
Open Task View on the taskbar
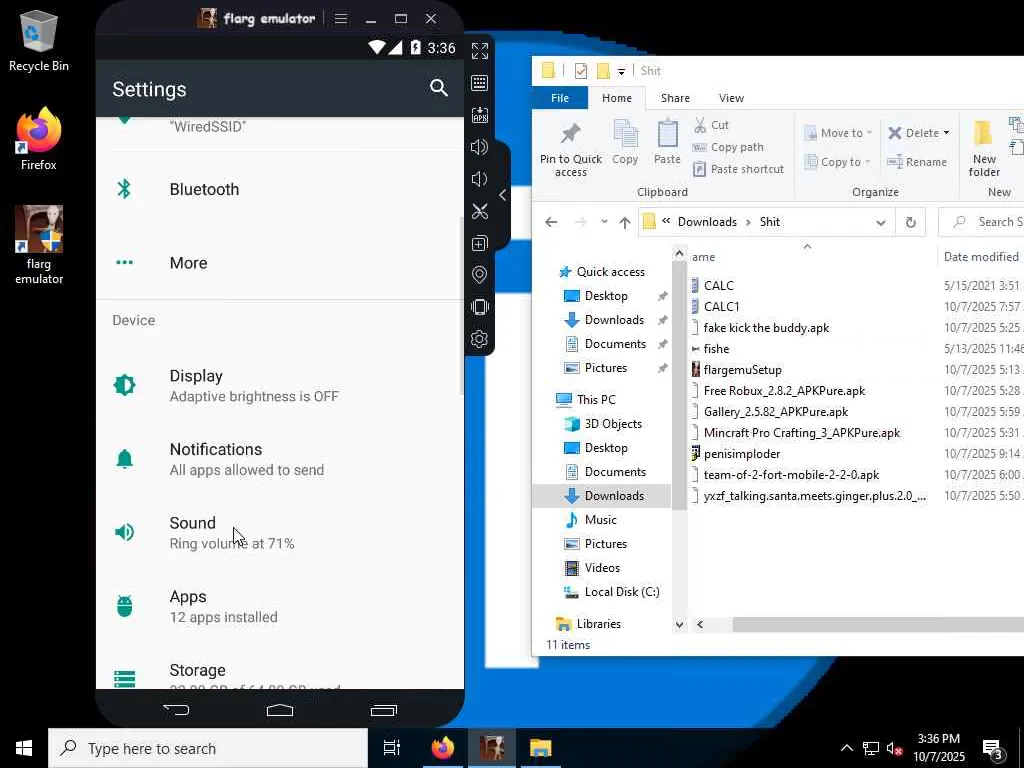click(391, 748)
